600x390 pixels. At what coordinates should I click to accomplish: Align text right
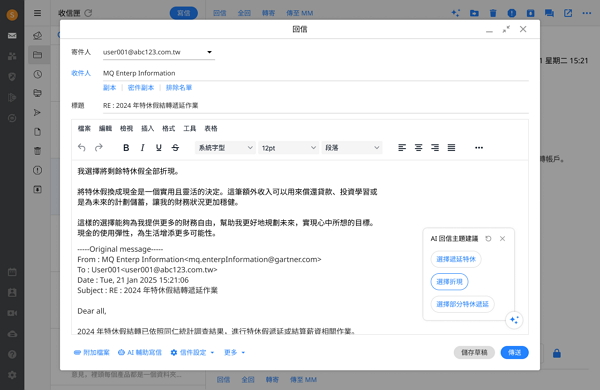pos(435,148)
